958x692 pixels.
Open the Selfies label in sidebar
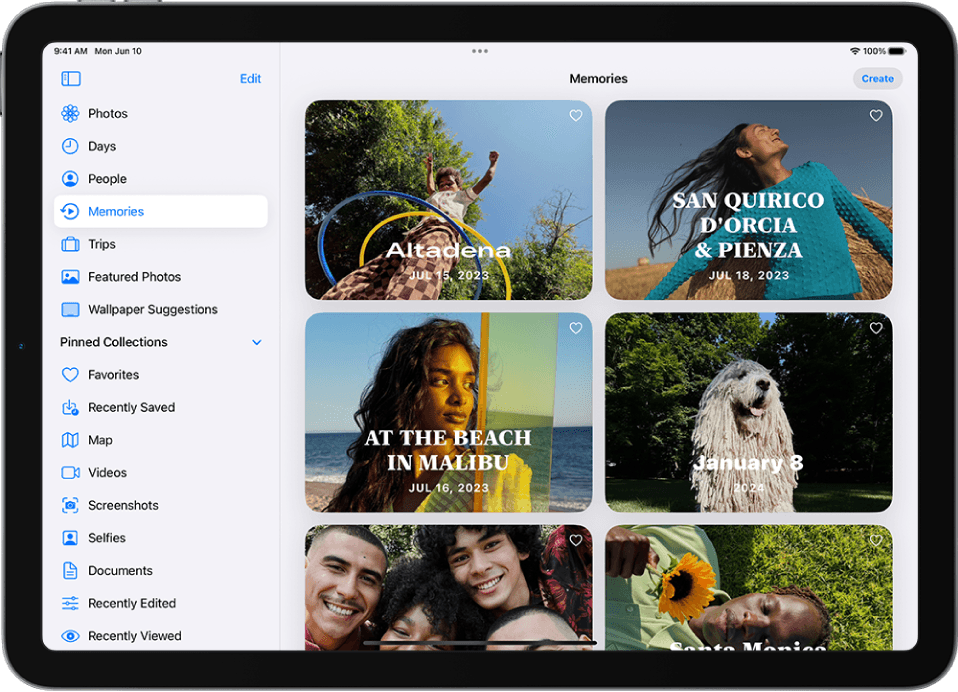coord(107,537)
